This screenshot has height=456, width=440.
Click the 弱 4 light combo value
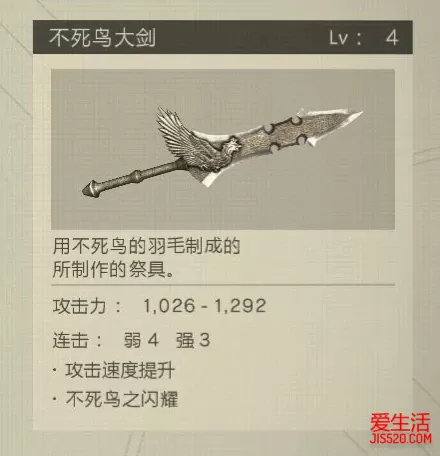(140, 340)
